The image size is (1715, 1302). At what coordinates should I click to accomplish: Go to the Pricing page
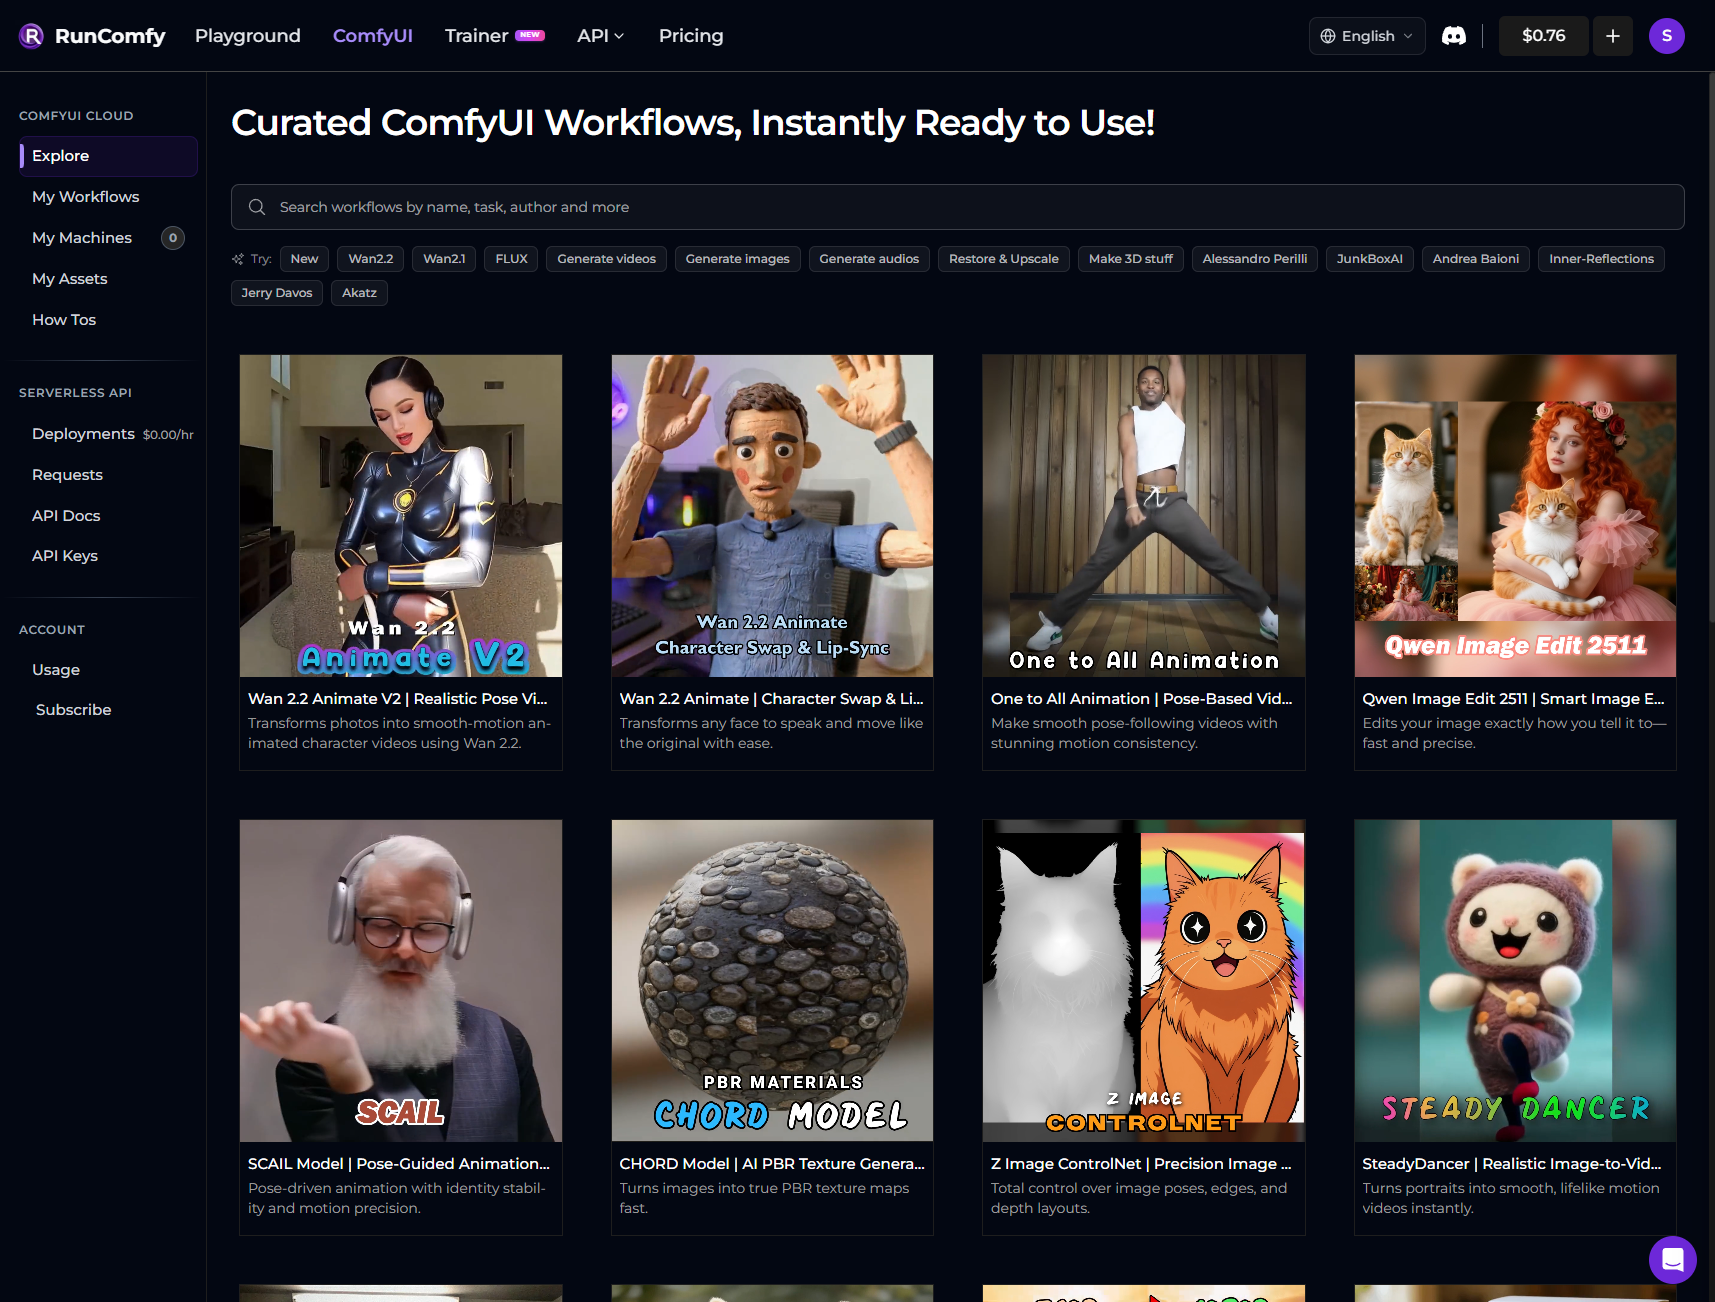pyautogui.click(x=690, y=36)
